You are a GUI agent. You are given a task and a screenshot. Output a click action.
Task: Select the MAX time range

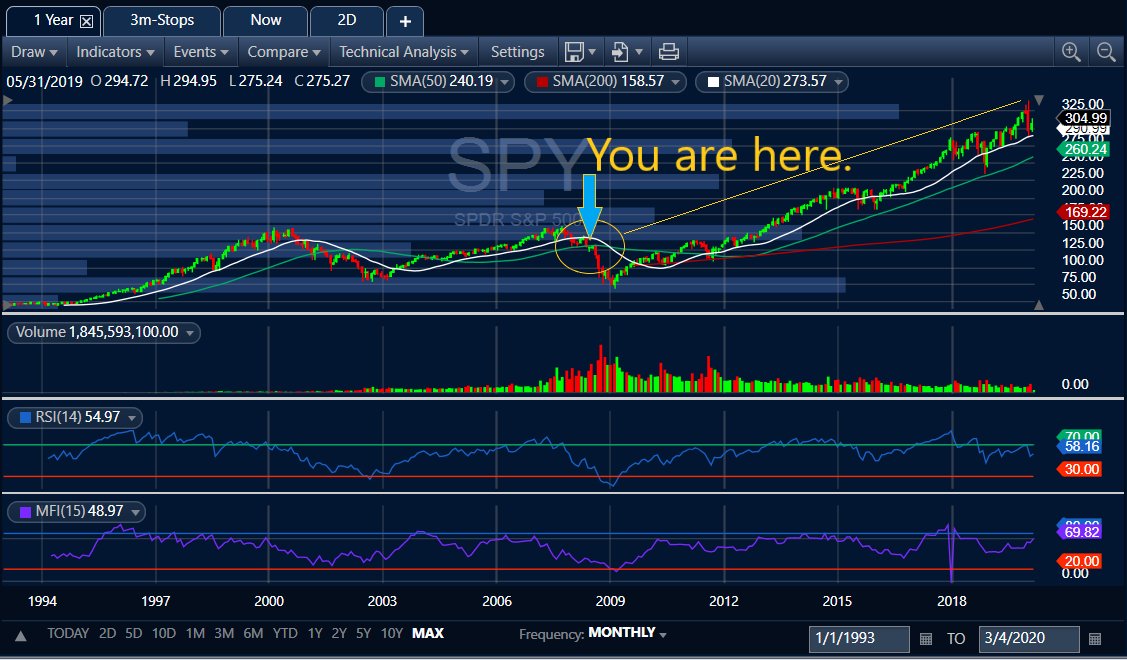tap(428, 633)
